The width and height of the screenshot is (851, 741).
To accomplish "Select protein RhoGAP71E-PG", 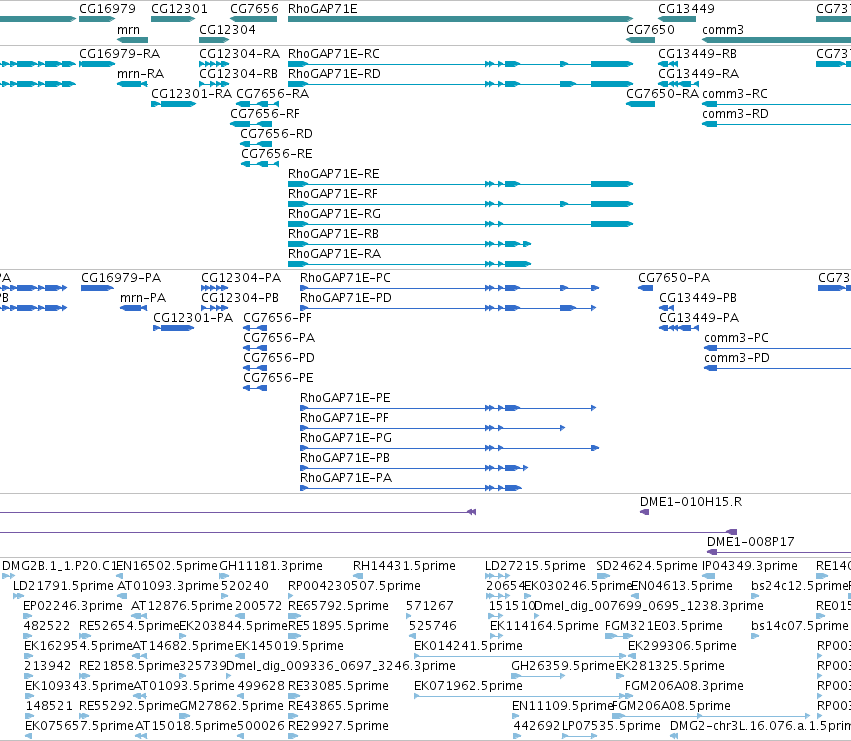I will tap(346, 439).
